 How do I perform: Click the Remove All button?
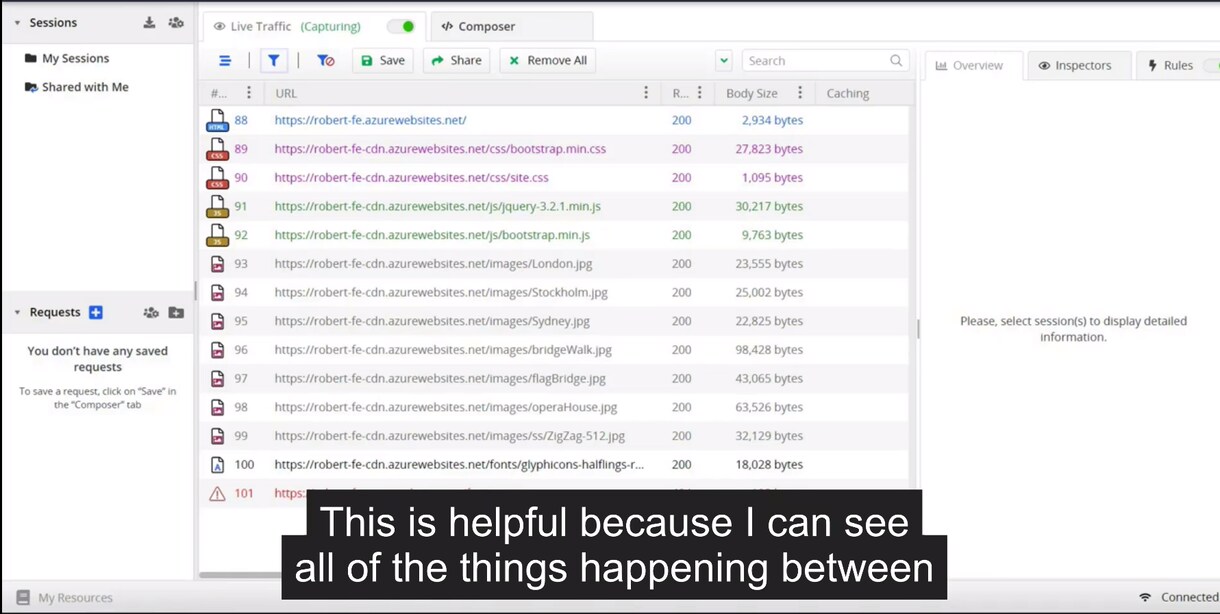click(548, 61)
